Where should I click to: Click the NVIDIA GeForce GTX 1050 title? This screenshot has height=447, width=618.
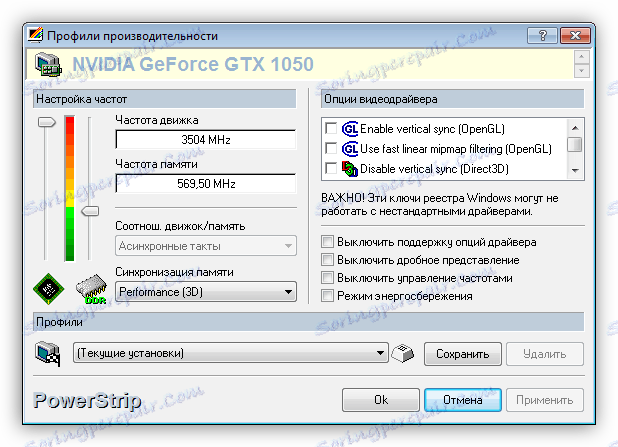pyautogui.click(x=193, y=64)
